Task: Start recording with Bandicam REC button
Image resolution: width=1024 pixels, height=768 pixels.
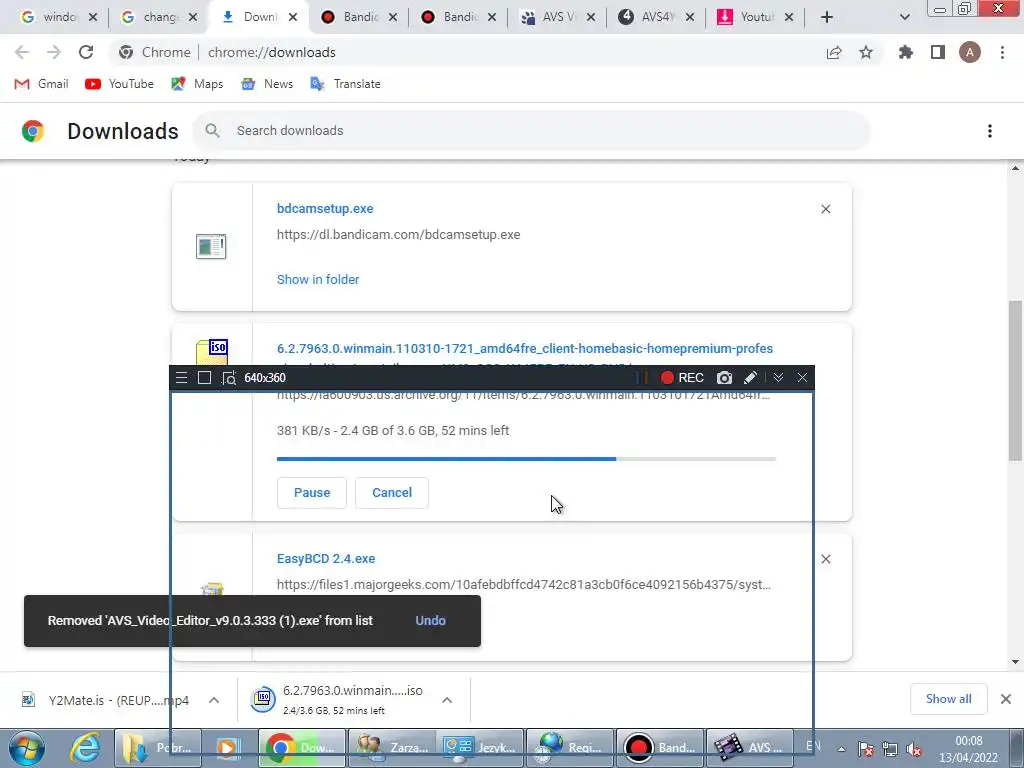Action: coord(682,377)
